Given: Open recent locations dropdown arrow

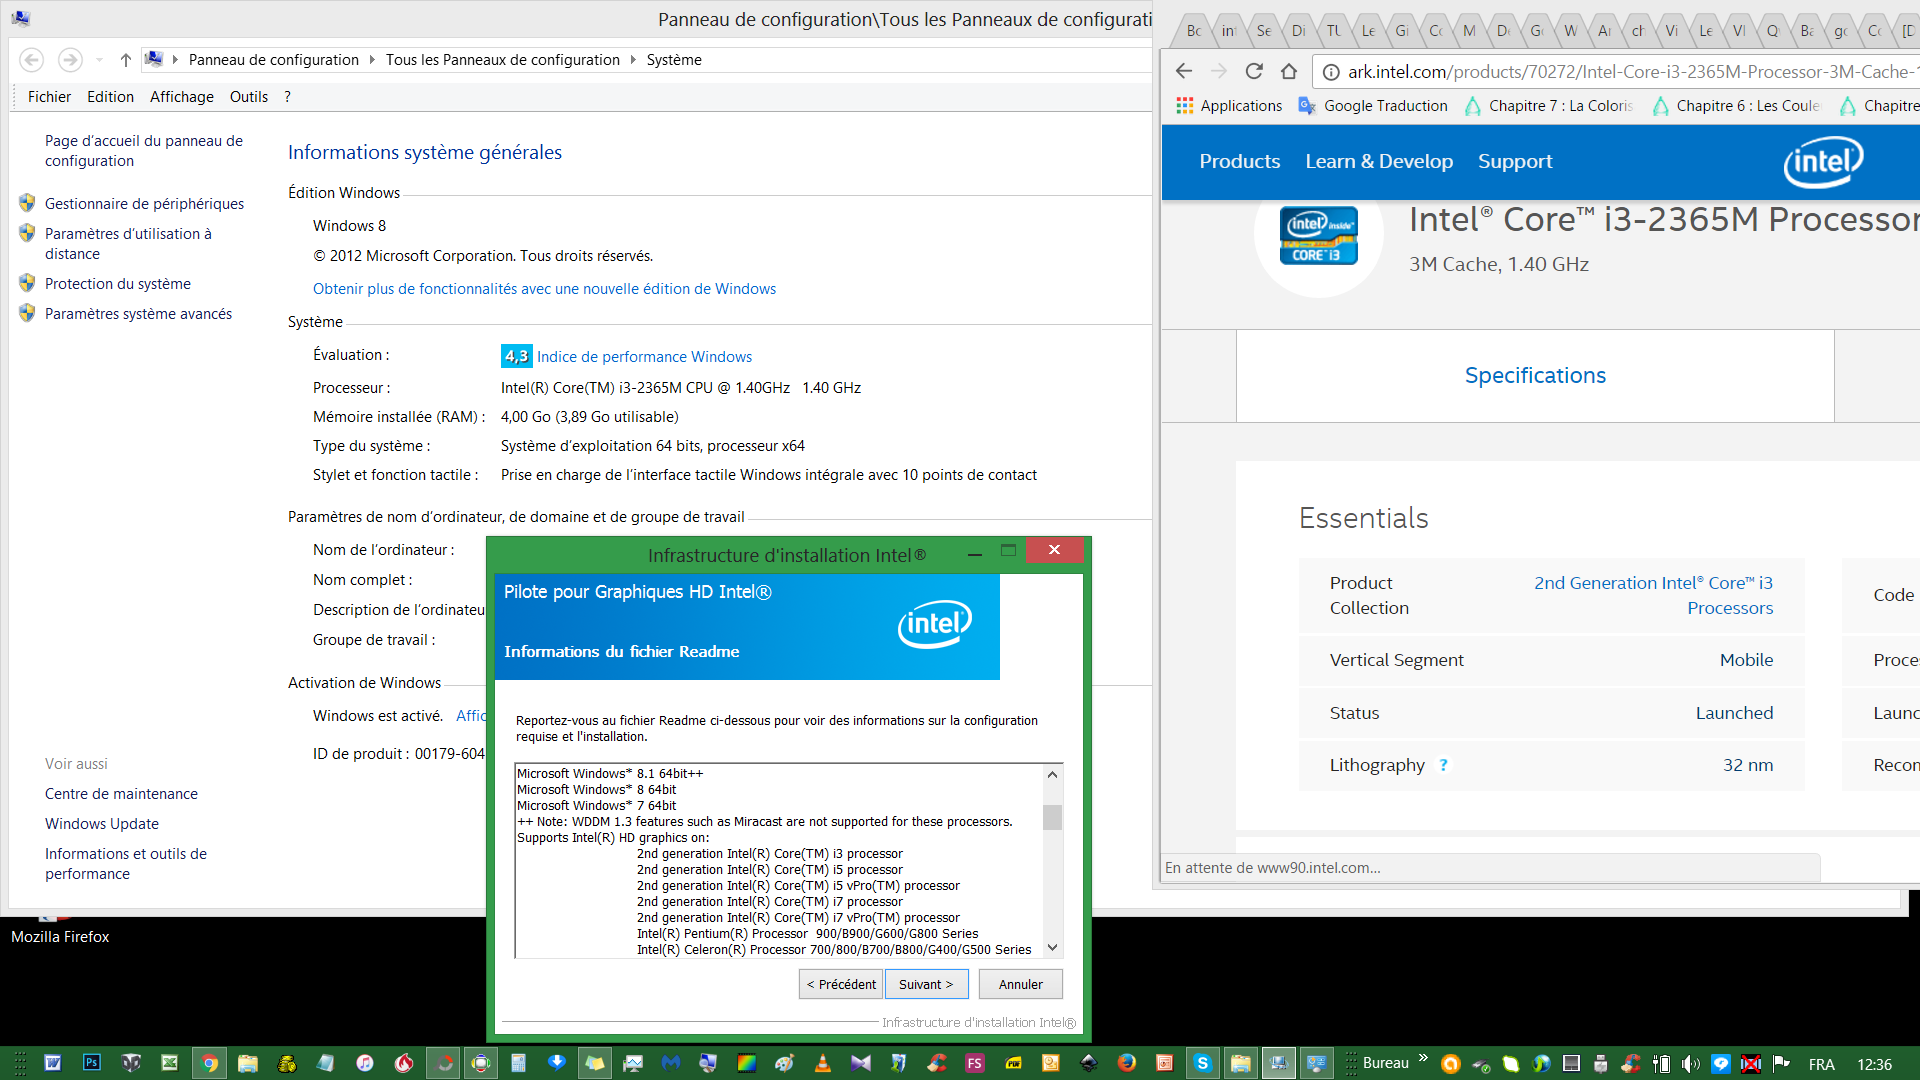Looking at the screenshot, I should (99, 60).
